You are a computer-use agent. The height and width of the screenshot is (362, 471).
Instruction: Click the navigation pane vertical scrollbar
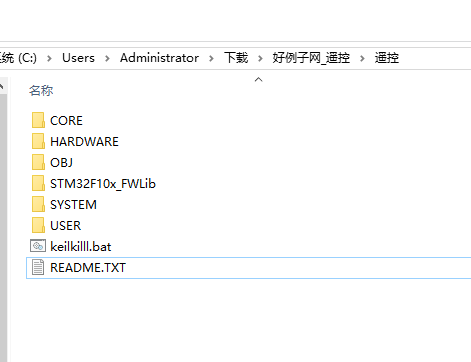pos(3,228)
